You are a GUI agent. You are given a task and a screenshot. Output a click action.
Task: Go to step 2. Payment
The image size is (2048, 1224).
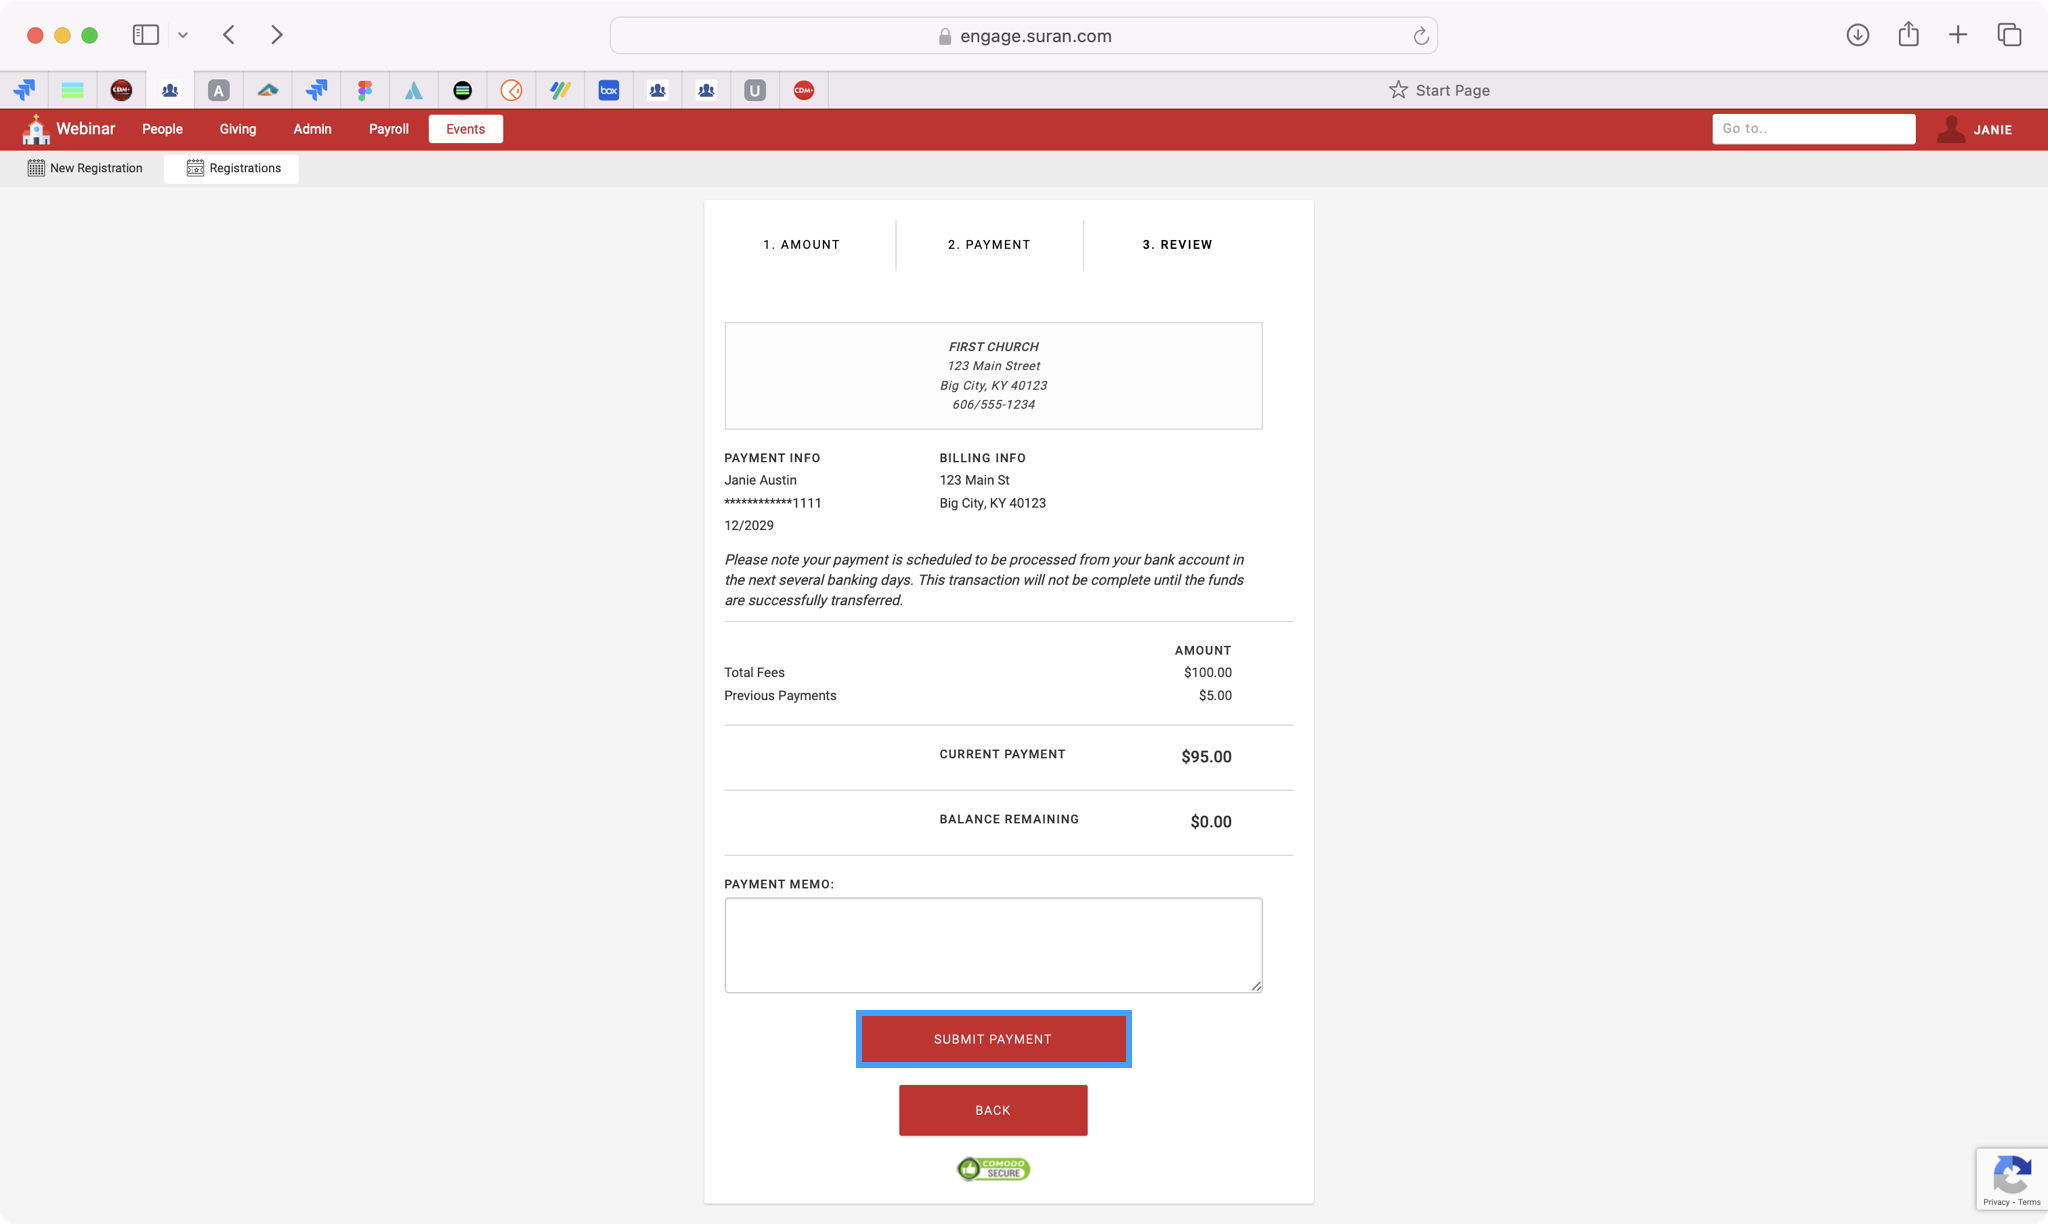pyautogui.click(x=988, y=244)
